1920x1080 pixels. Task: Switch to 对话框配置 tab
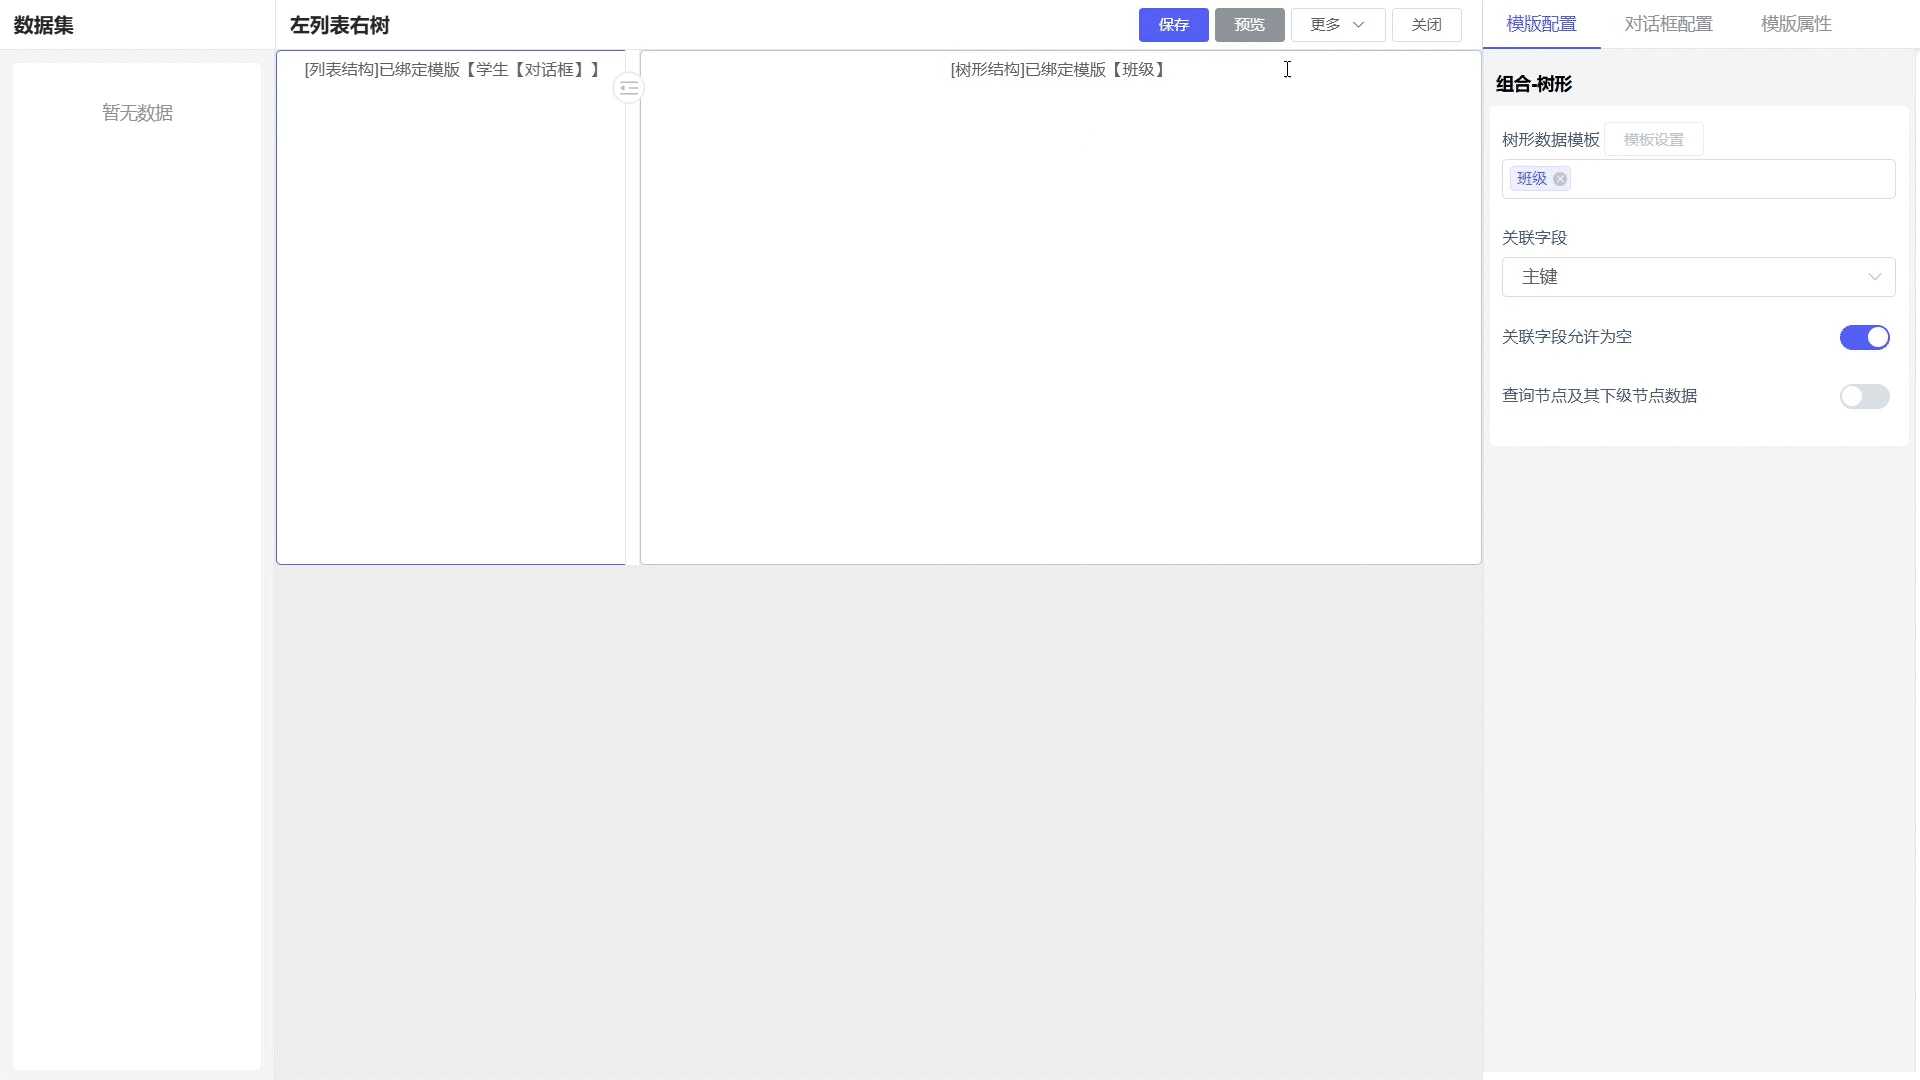(x=1668, y=24)
